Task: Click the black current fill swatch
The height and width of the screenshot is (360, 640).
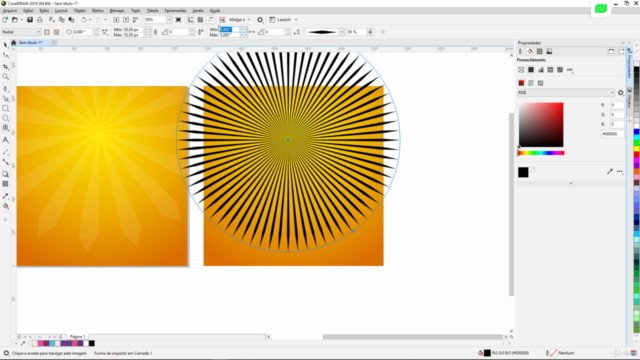Action: point(523,172)
